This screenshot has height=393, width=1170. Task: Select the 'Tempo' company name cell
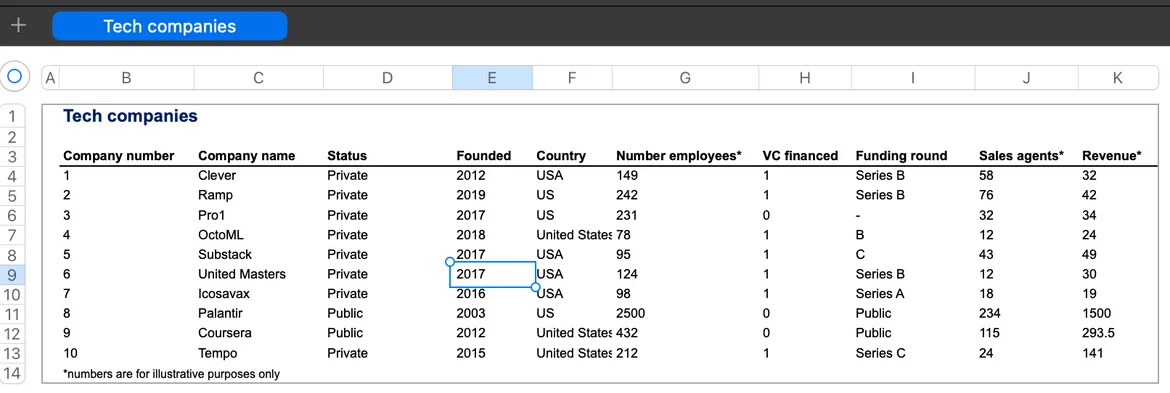217,353
